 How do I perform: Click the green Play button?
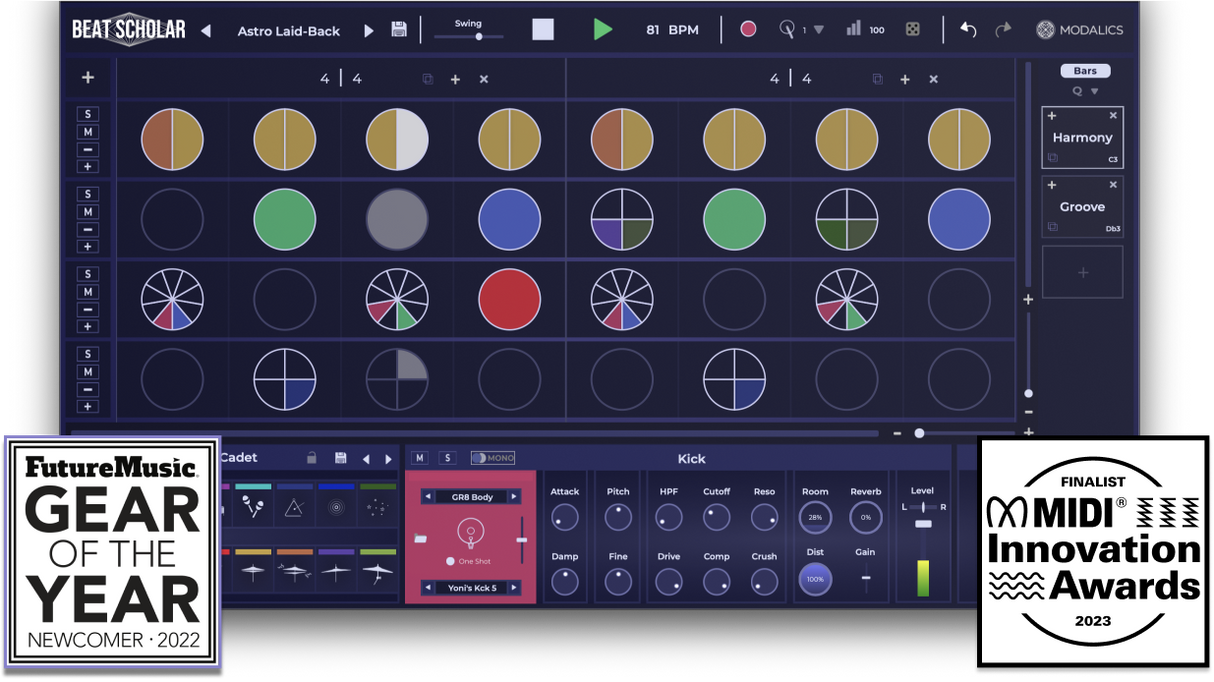602,30
